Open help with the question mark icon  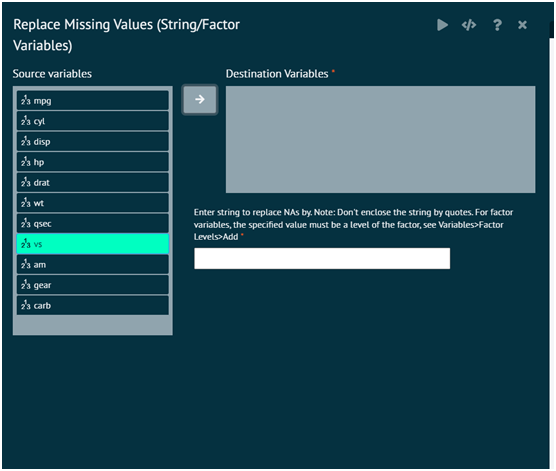497,25
